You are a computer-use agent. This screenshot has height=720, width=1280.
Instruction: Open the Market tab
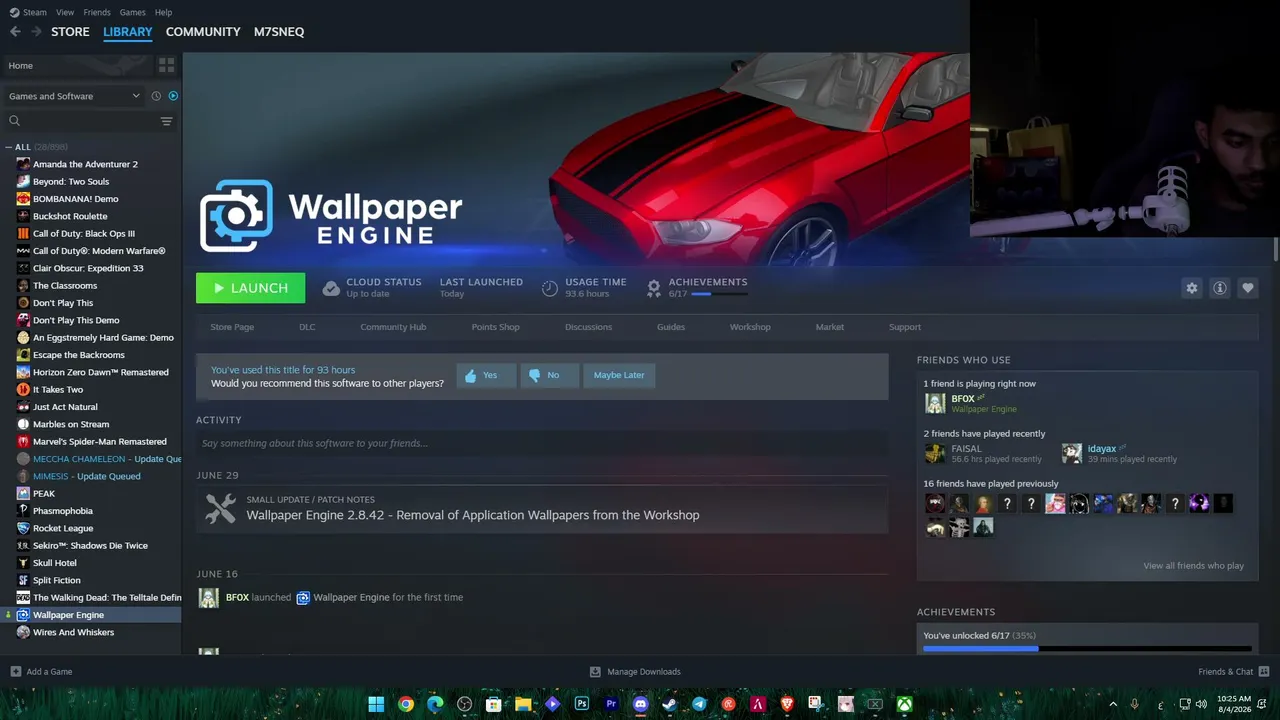pos(830,327)
